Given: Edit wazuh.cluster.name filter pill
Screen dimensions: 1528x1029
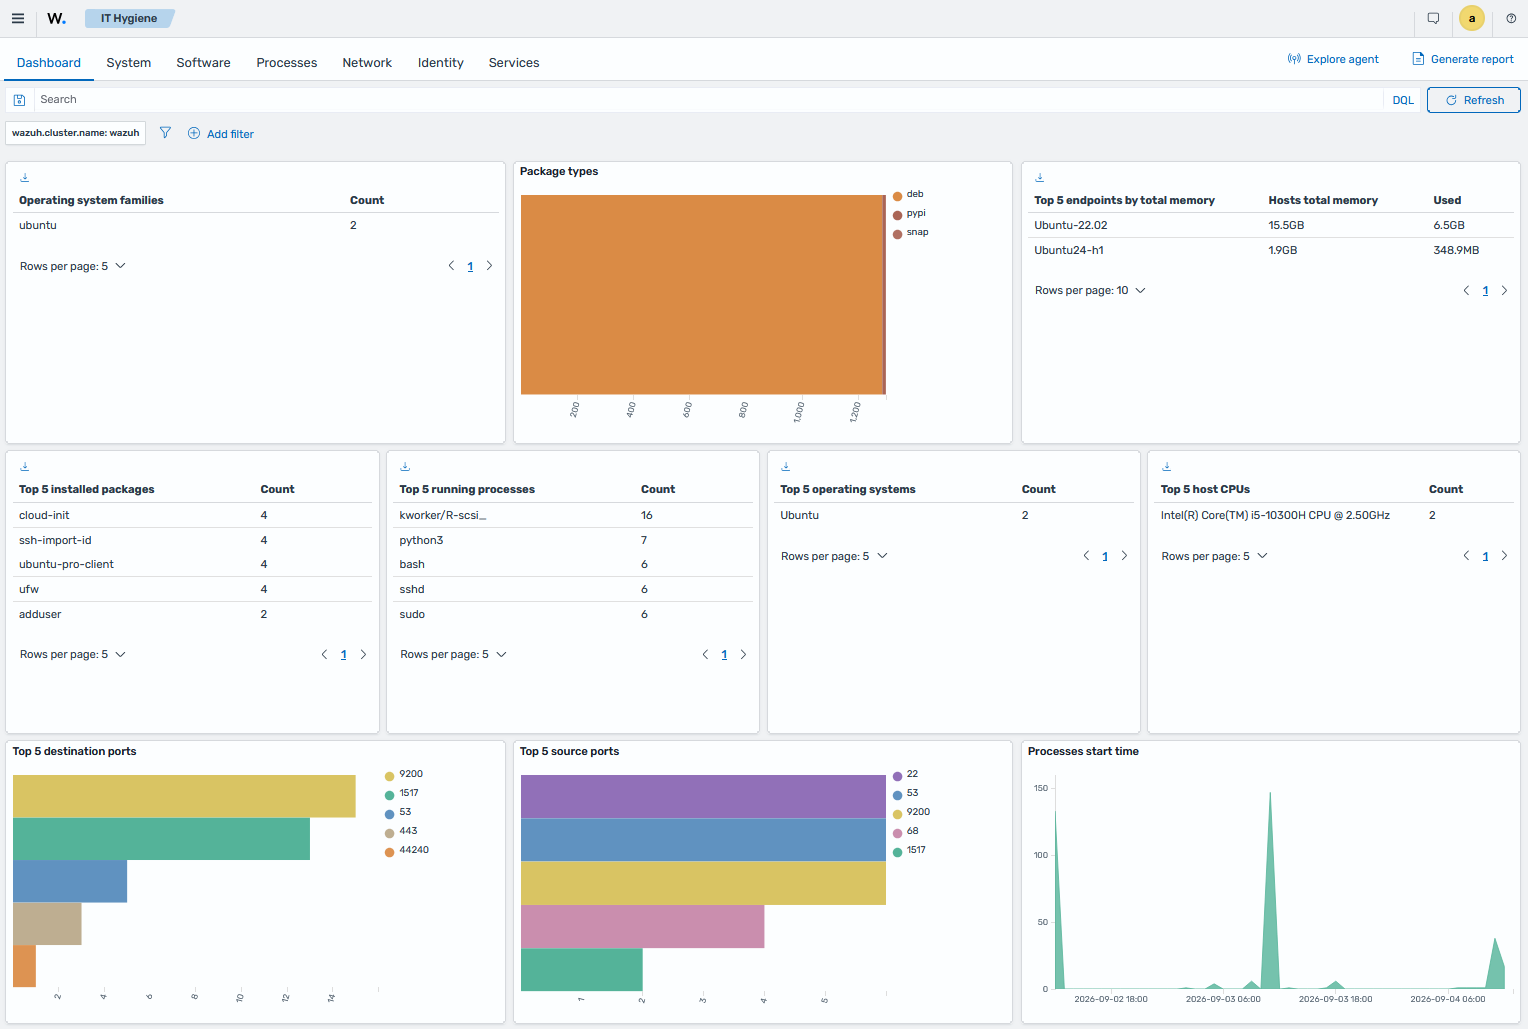Looking at the screenshot, I should 76,133.
